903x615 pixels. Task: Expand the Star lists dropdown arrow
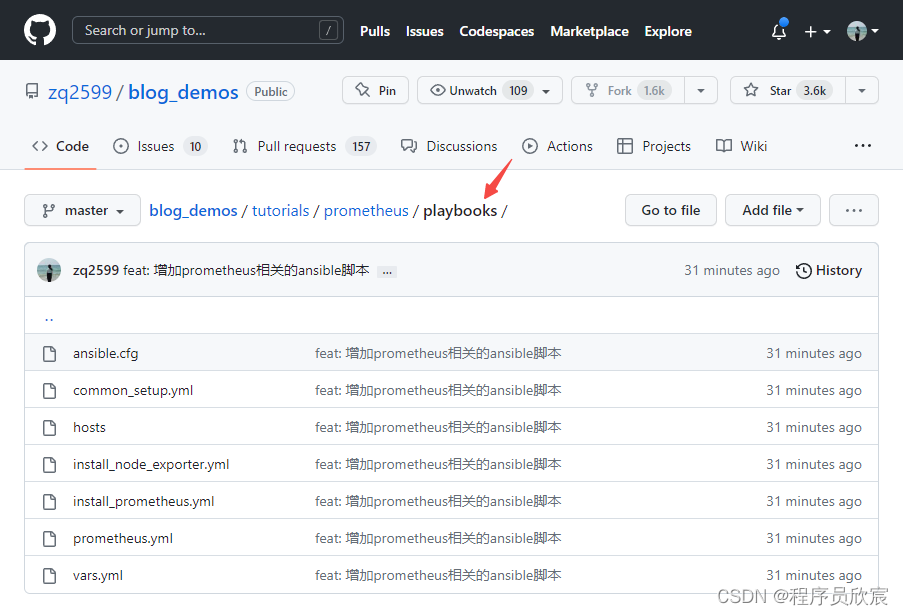coord(862,90)
